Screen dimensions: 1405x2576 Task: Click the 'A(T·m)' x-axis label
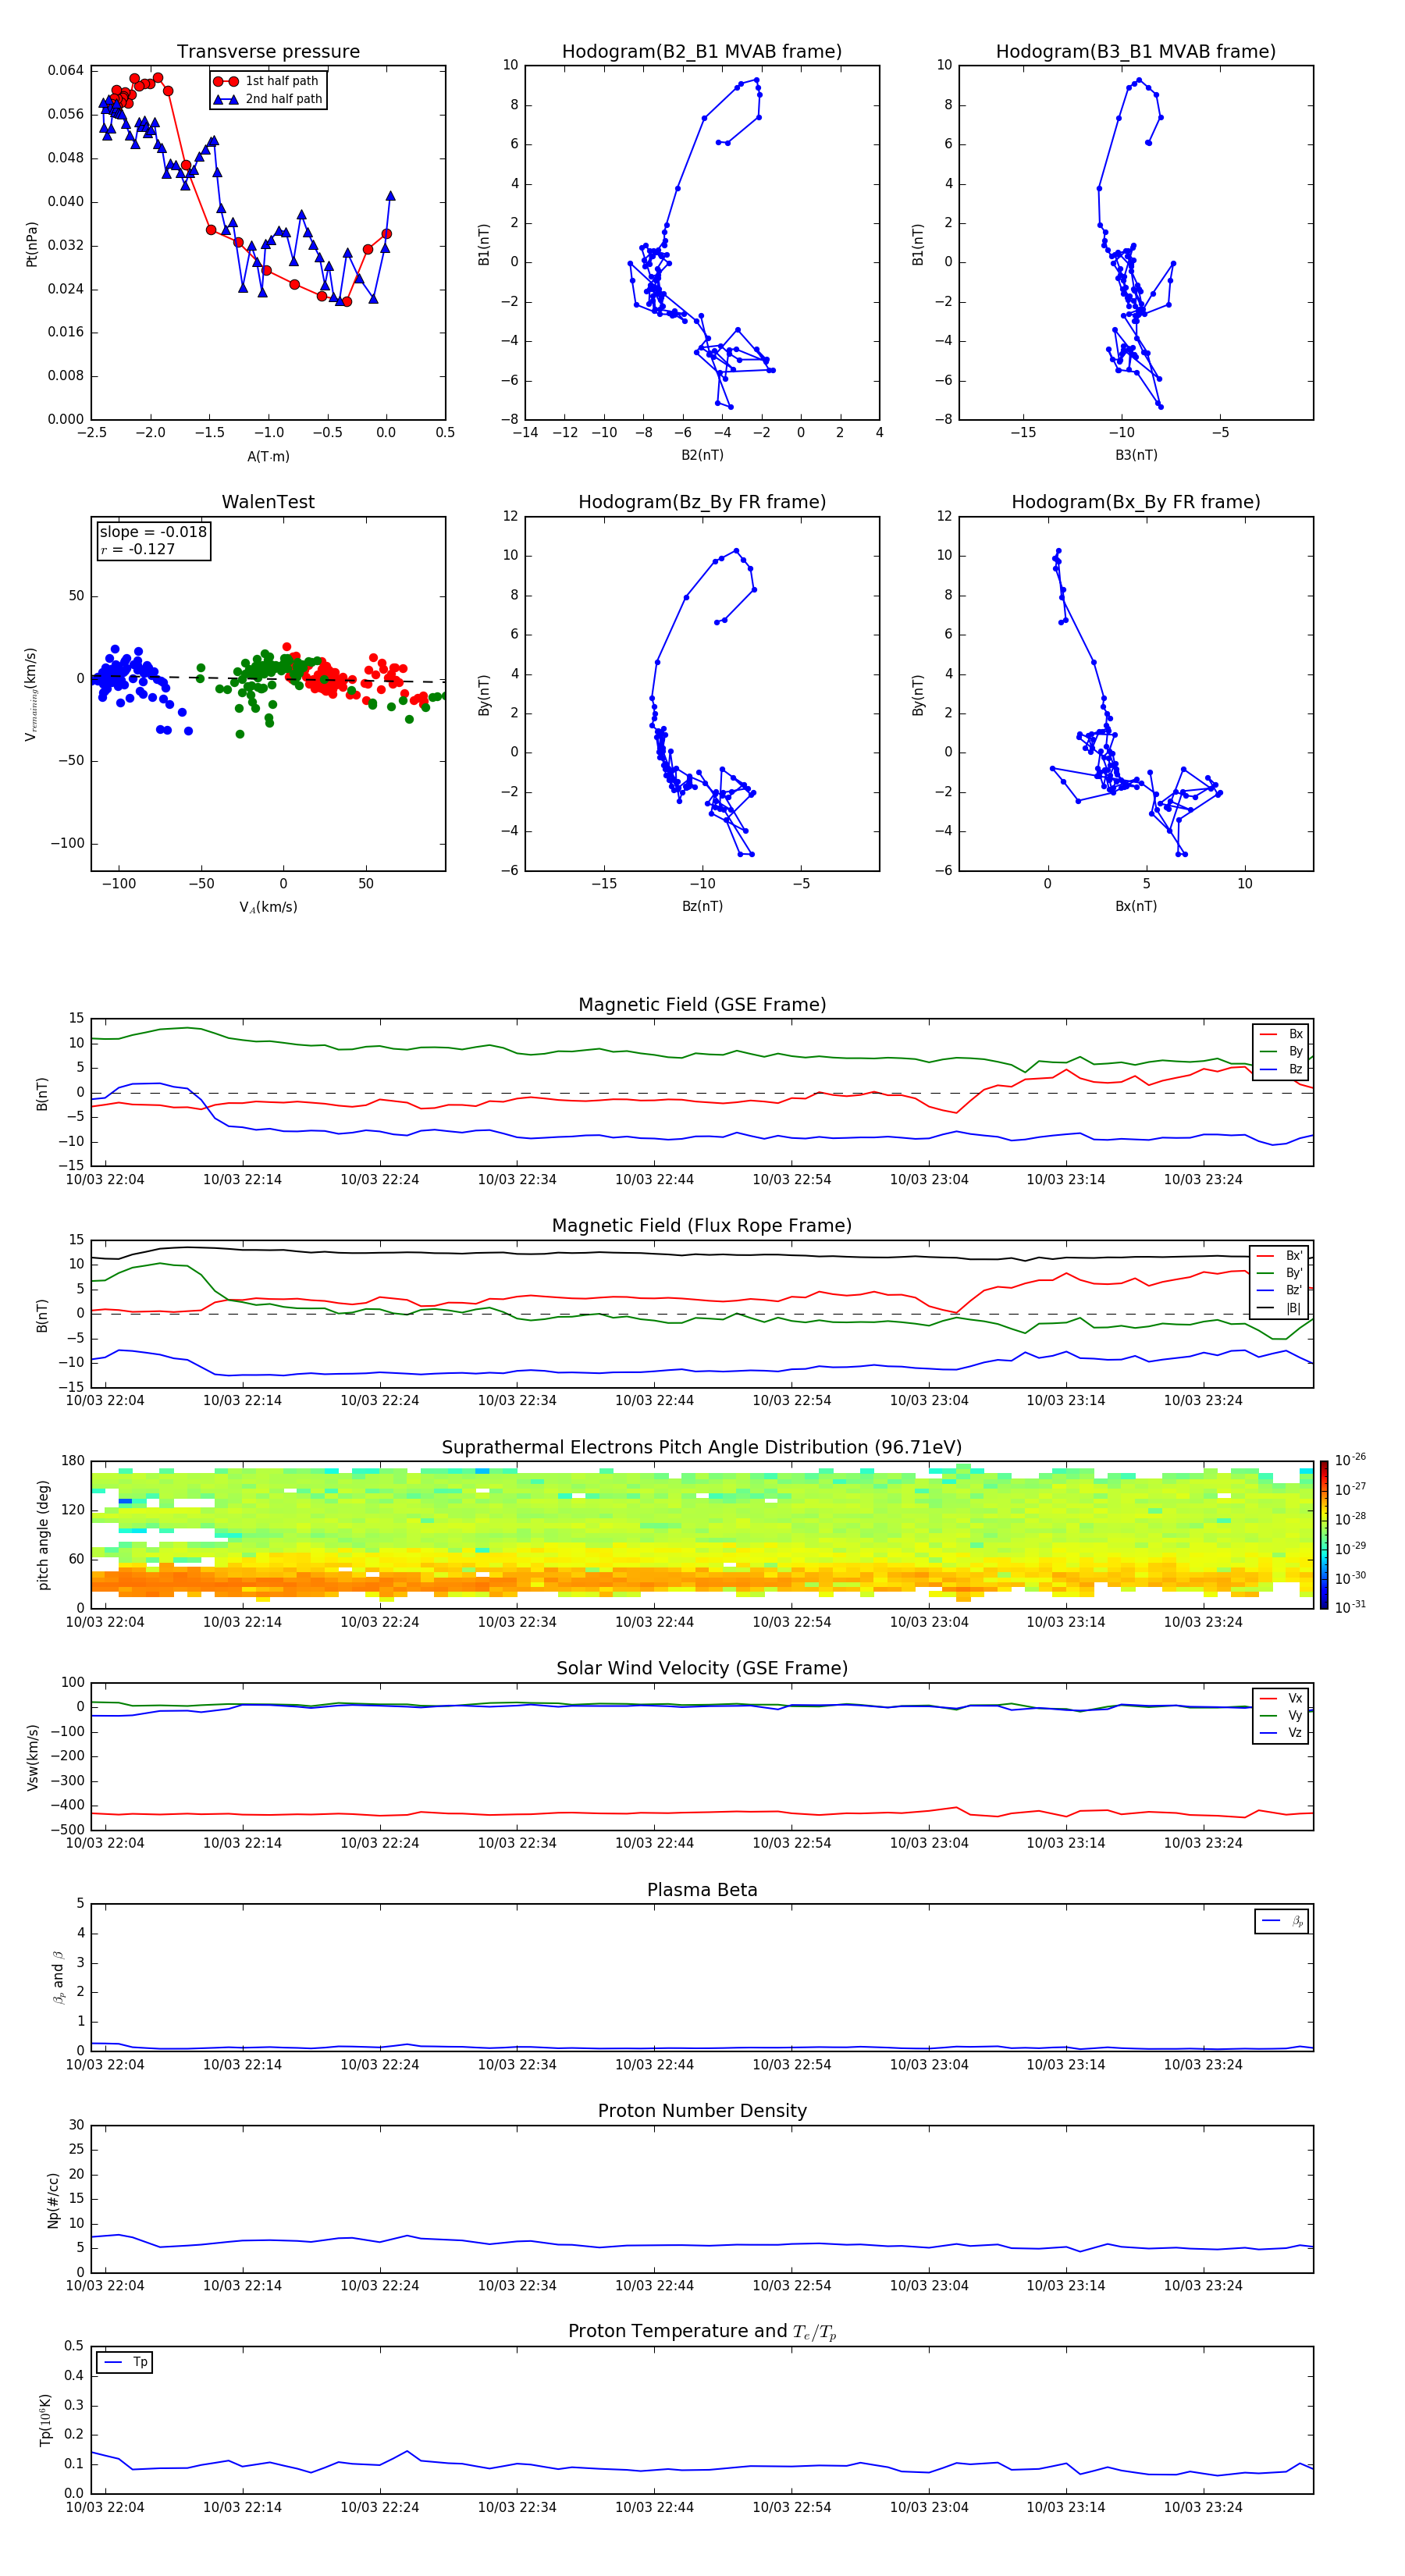click(268, 456)
